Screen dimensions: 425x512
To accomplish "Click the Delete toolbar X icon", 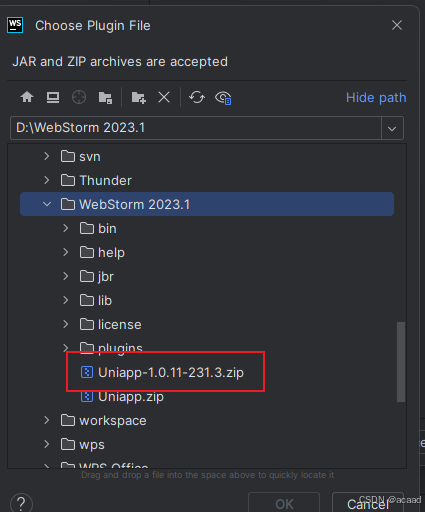I will (x=164, y=98).
